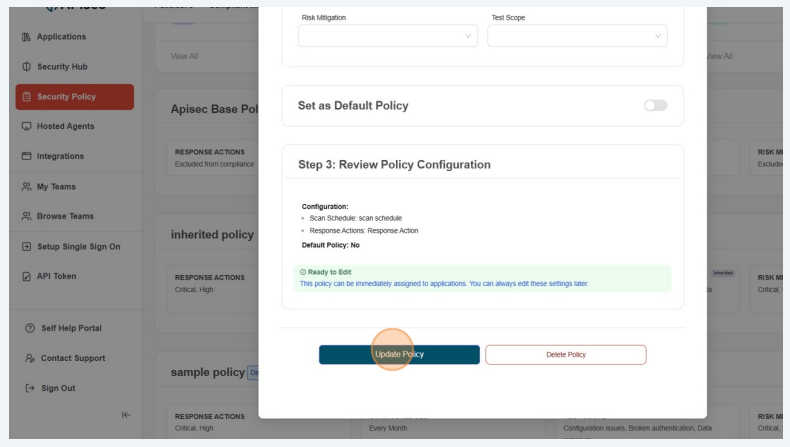Image resolution: width=790 pixels, height=447 pixels.
Task: Click the 'inherited policy' card title
Action: (x=212, y=235)
